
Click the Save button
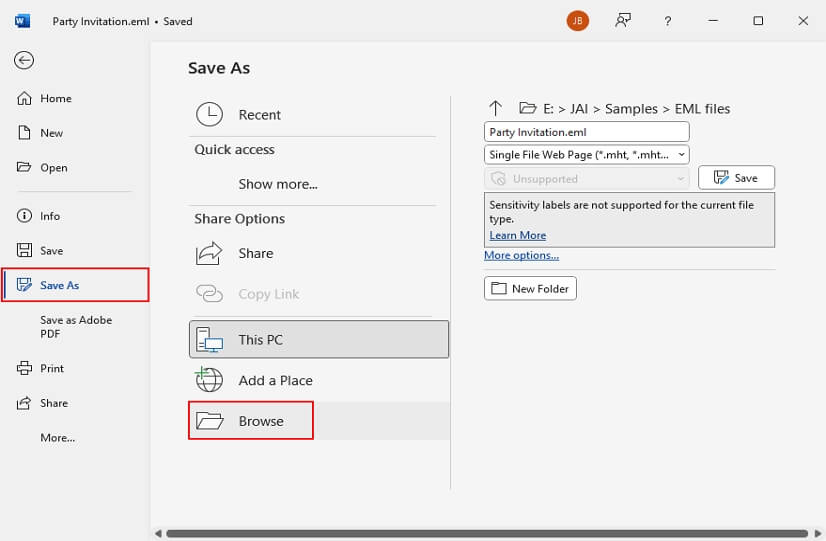point(736,178)
